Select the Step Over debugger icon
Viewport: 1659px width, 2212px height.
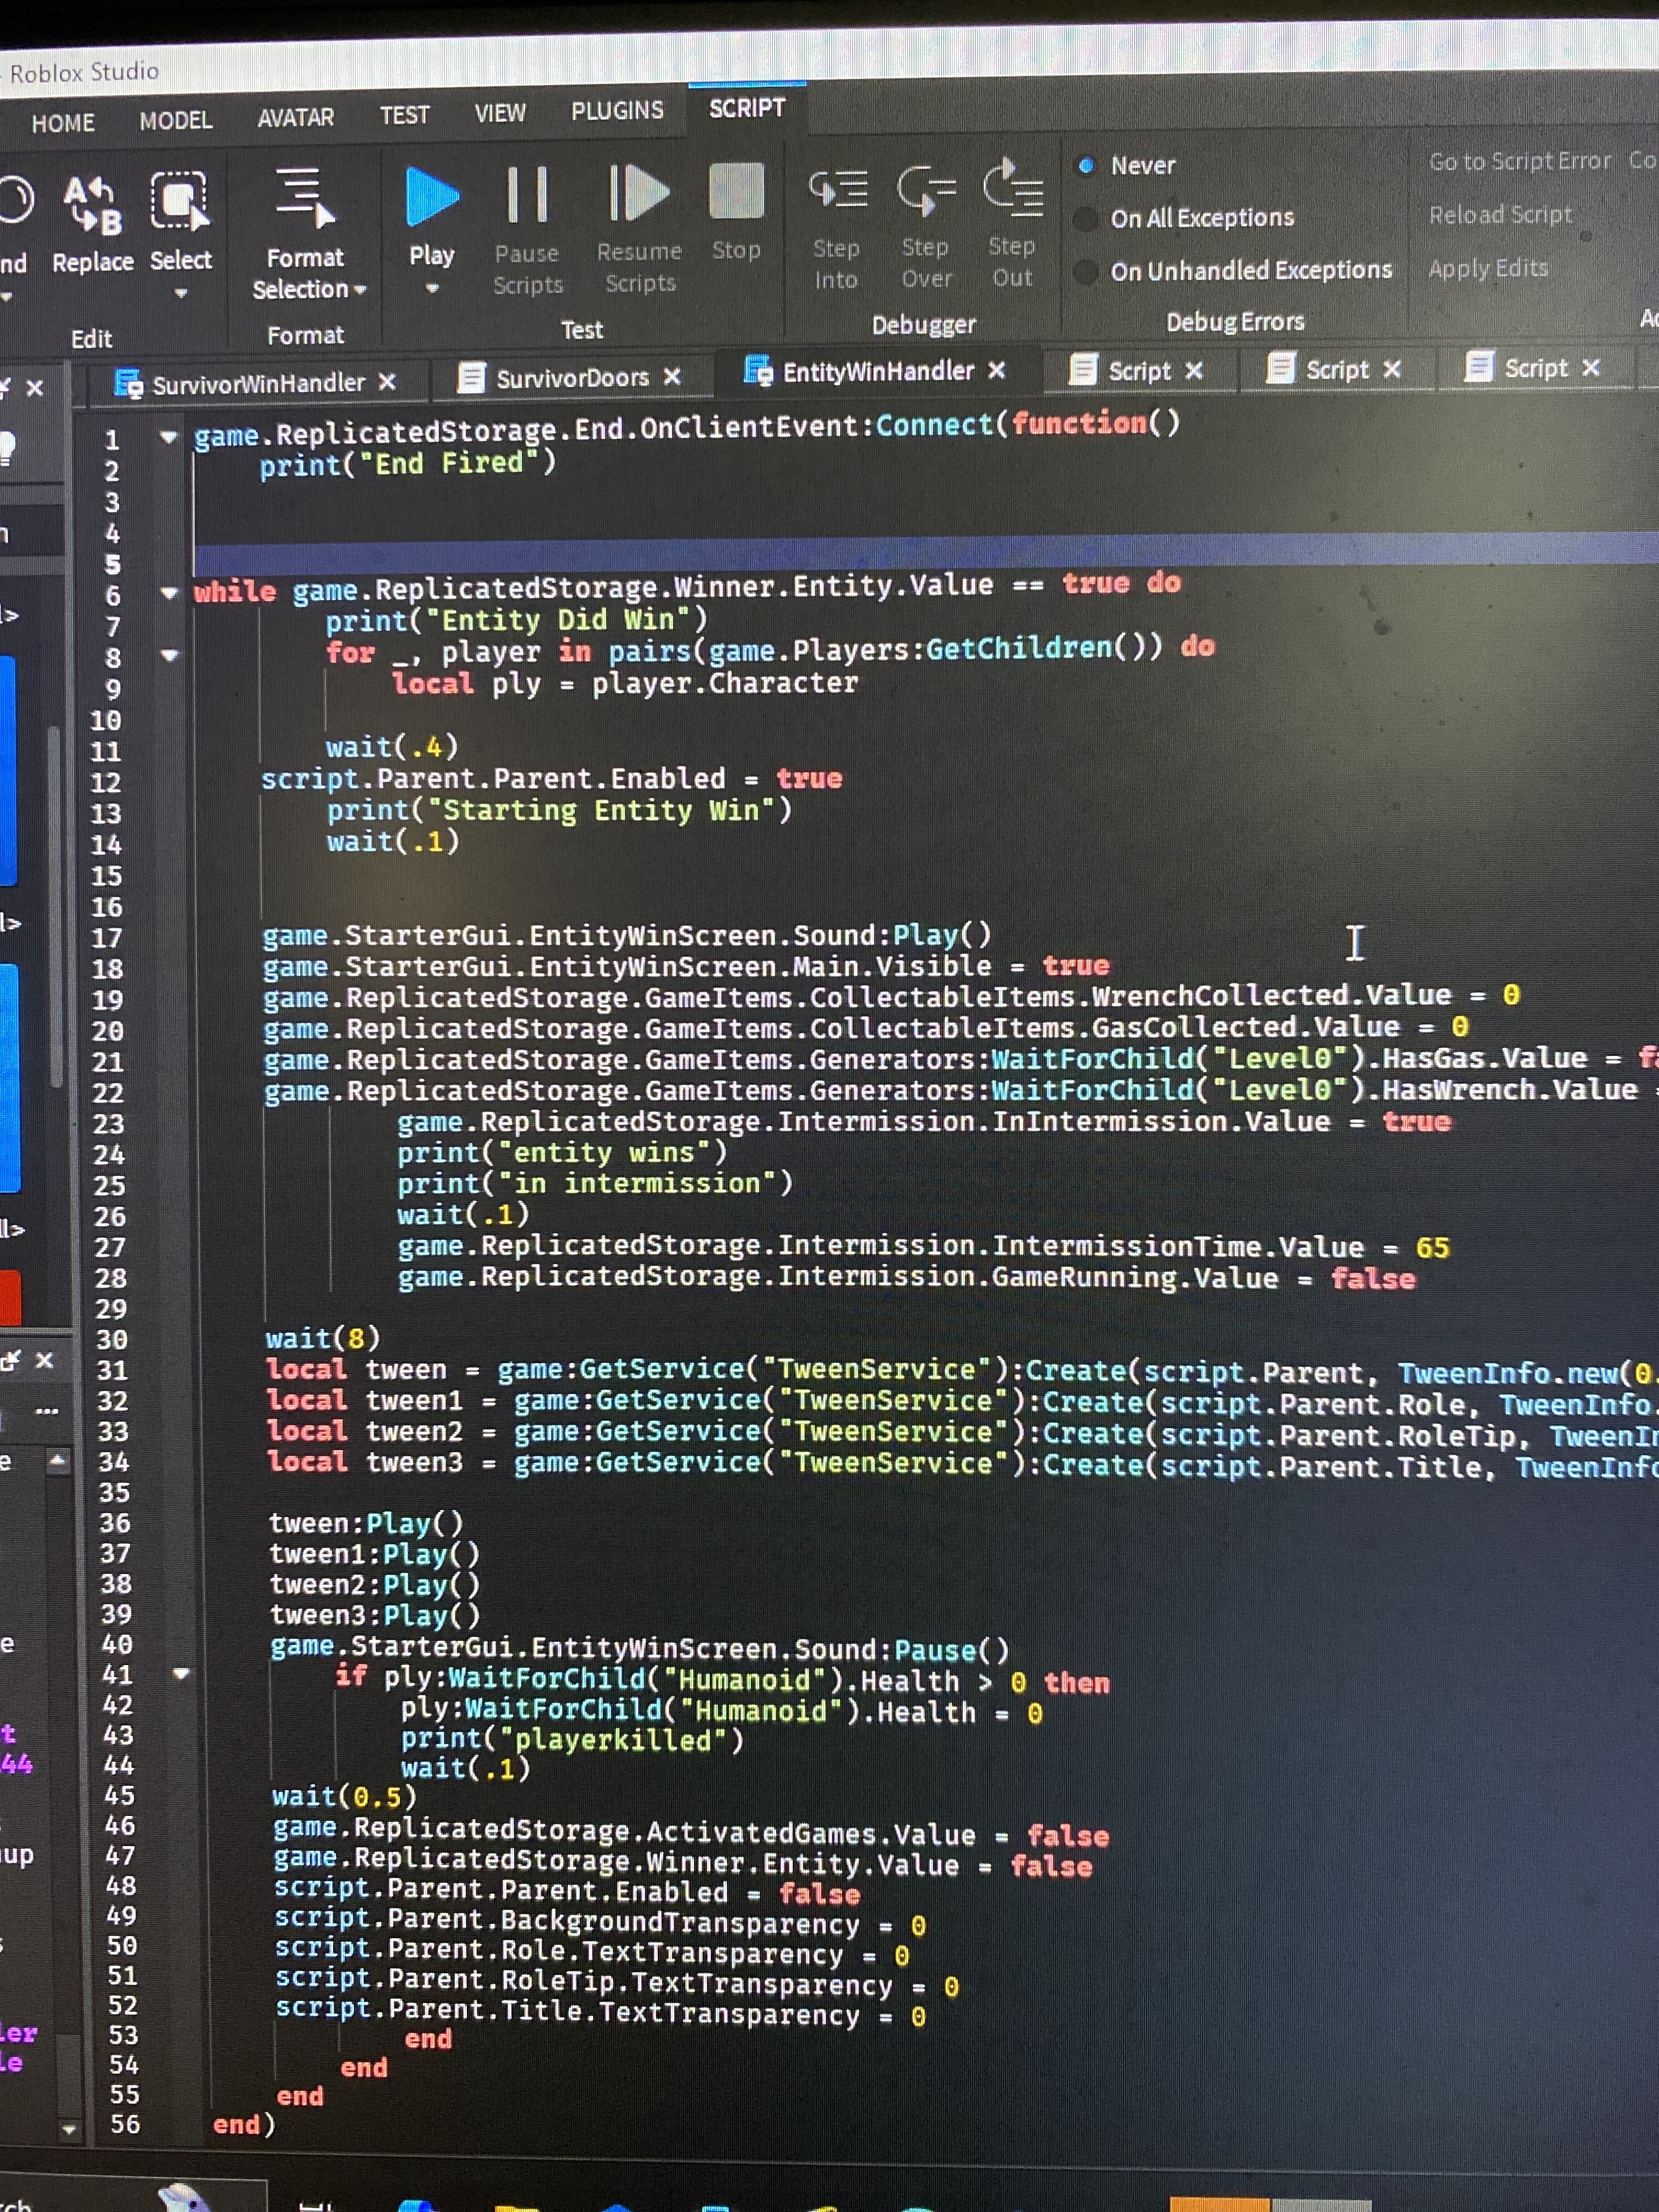[925, 190]
